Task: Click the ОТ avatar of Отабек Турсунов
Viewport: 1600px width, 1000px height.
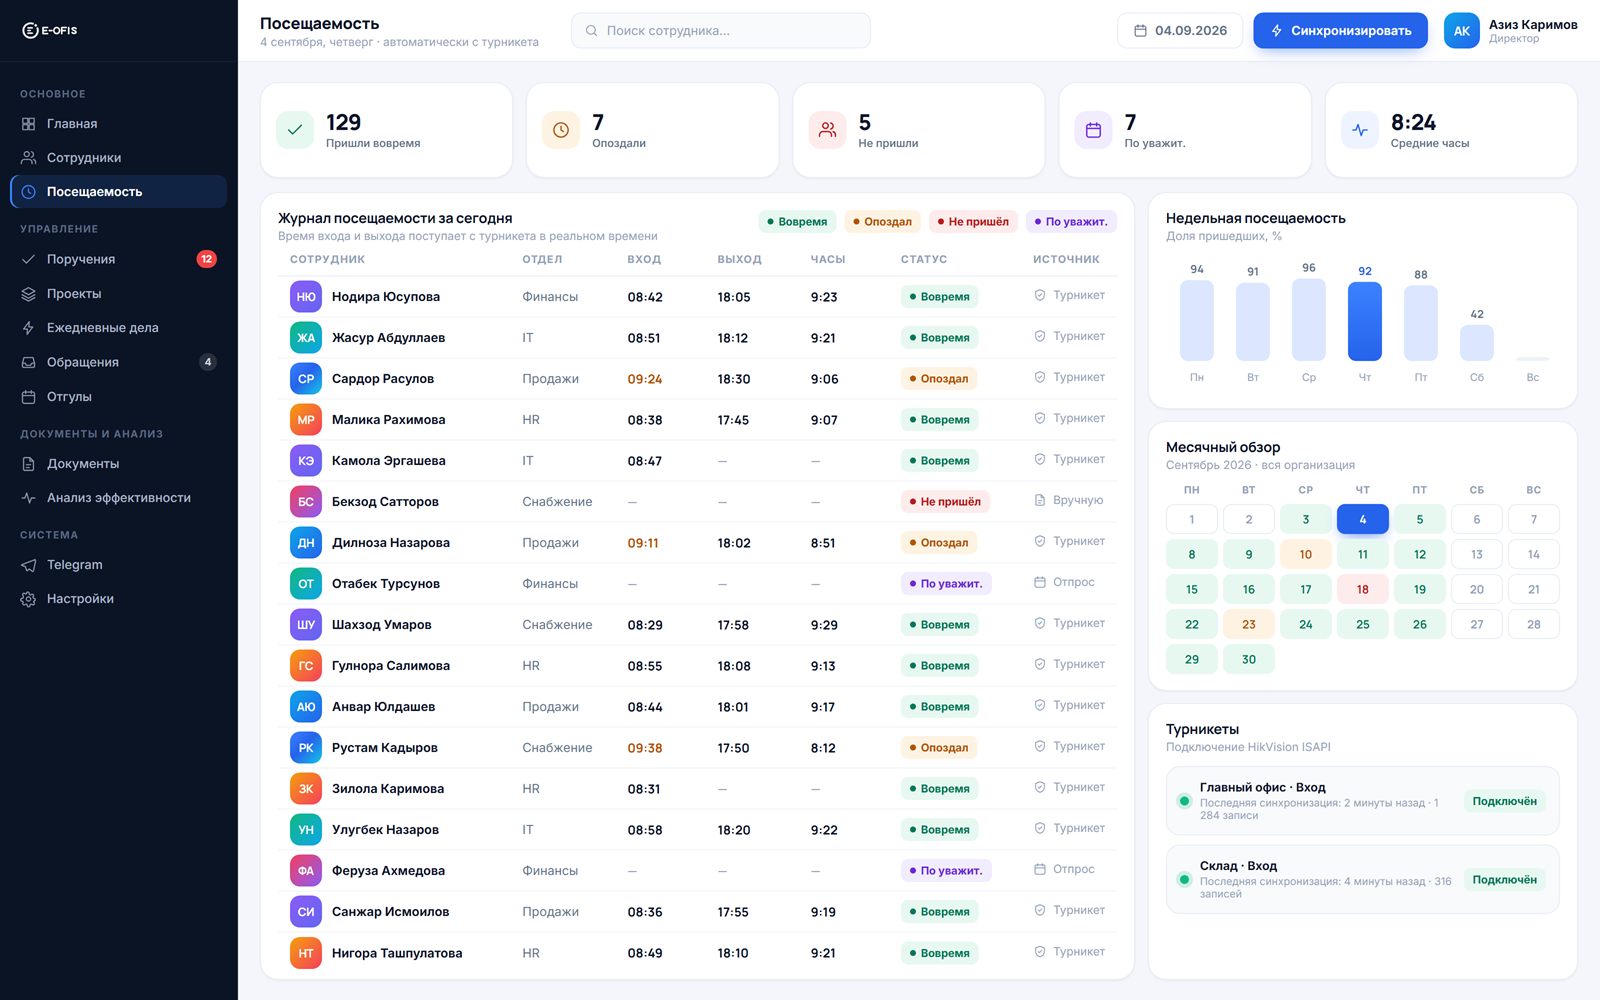Action: (306, 584)
